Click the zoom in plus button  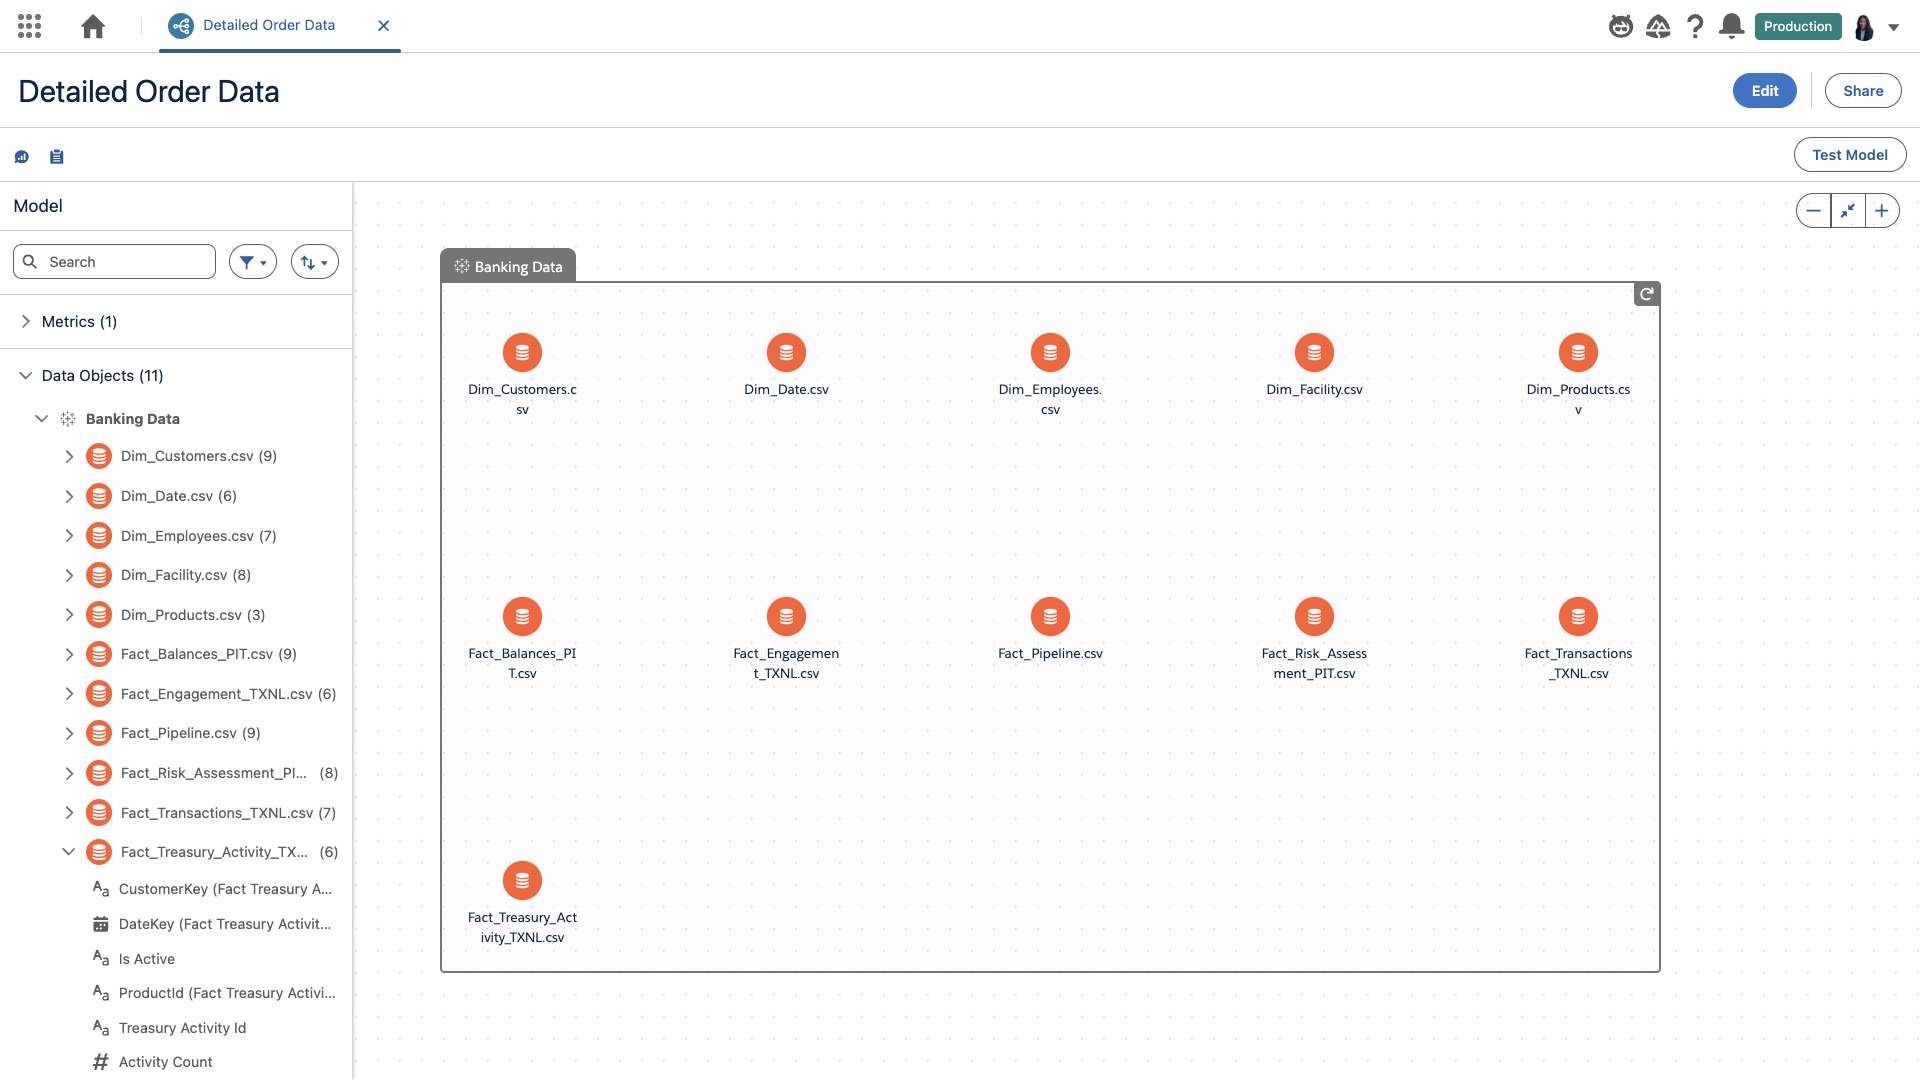[x=1881, y=211]
